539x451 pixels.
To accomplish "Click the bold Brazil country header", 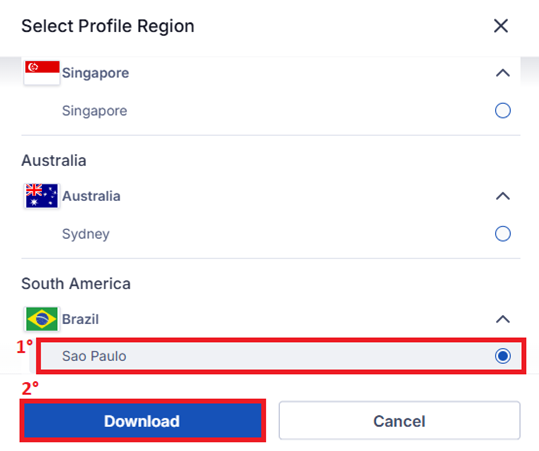I will tap(80, 319).
